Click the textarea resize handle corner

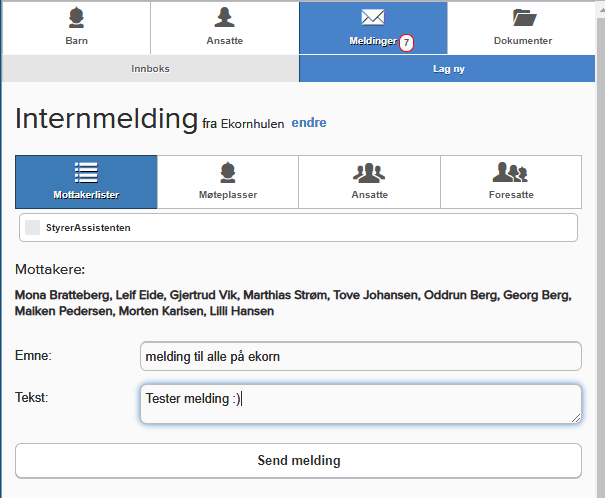(576, 418)
